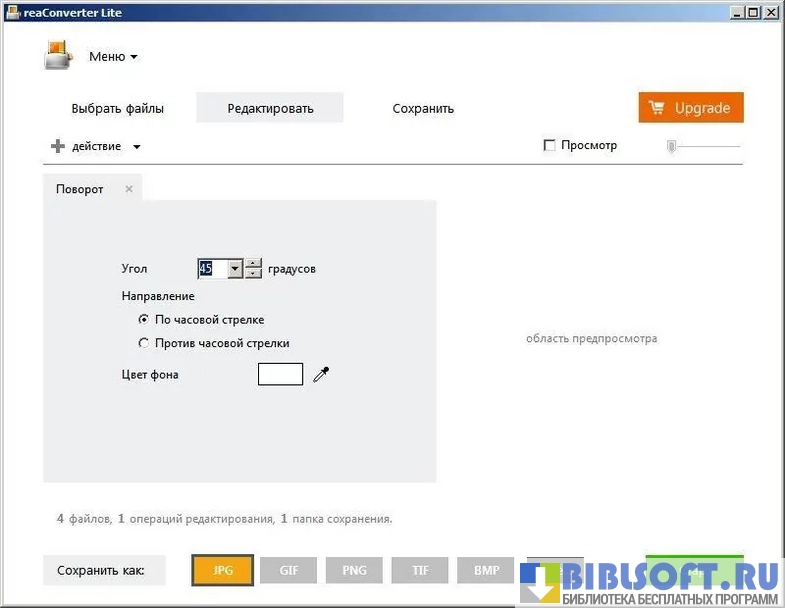Screen dimensions: 785x608
Task: Expand the Угол angle dropdown list
Action: [235, 268]
